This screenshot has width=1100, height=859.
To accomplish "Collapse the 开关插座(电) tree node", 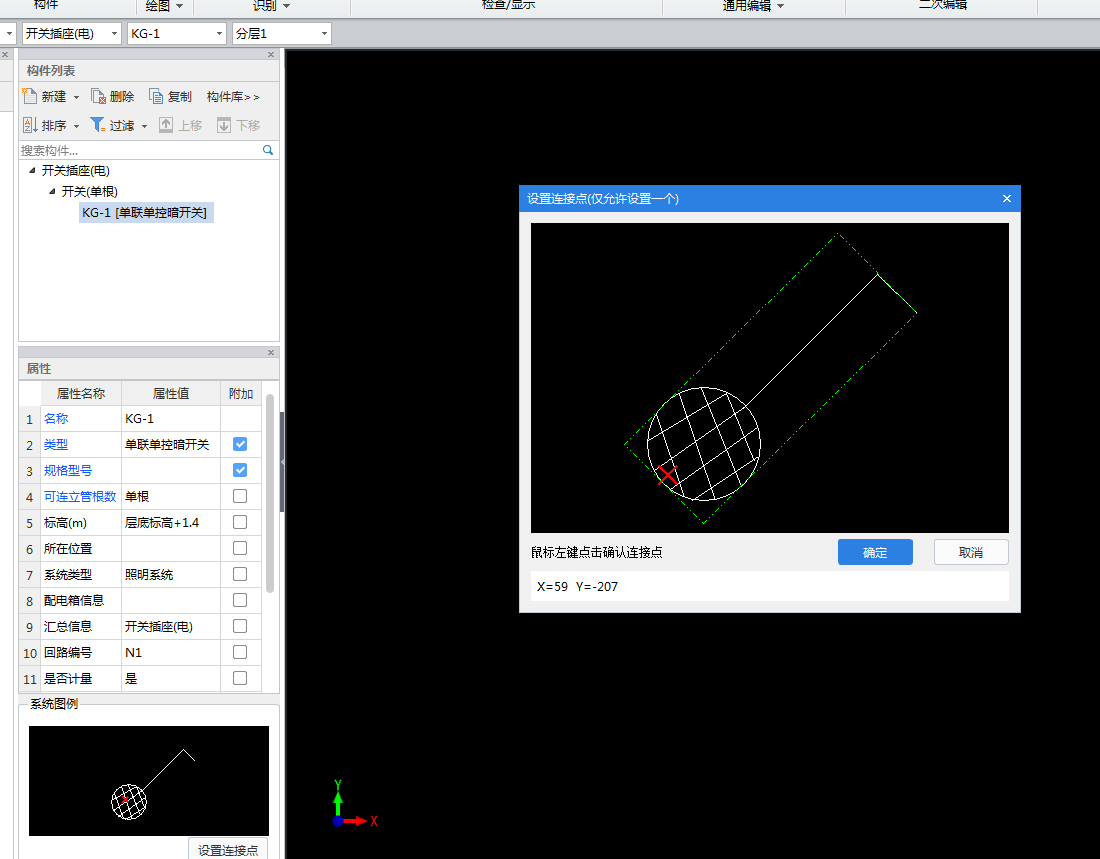I will click(x=32, y=171).
